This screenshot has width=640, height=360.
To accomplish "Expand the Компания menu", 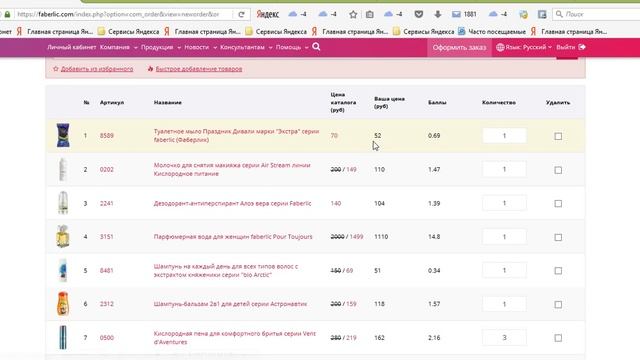I will [x=118, y=47].
